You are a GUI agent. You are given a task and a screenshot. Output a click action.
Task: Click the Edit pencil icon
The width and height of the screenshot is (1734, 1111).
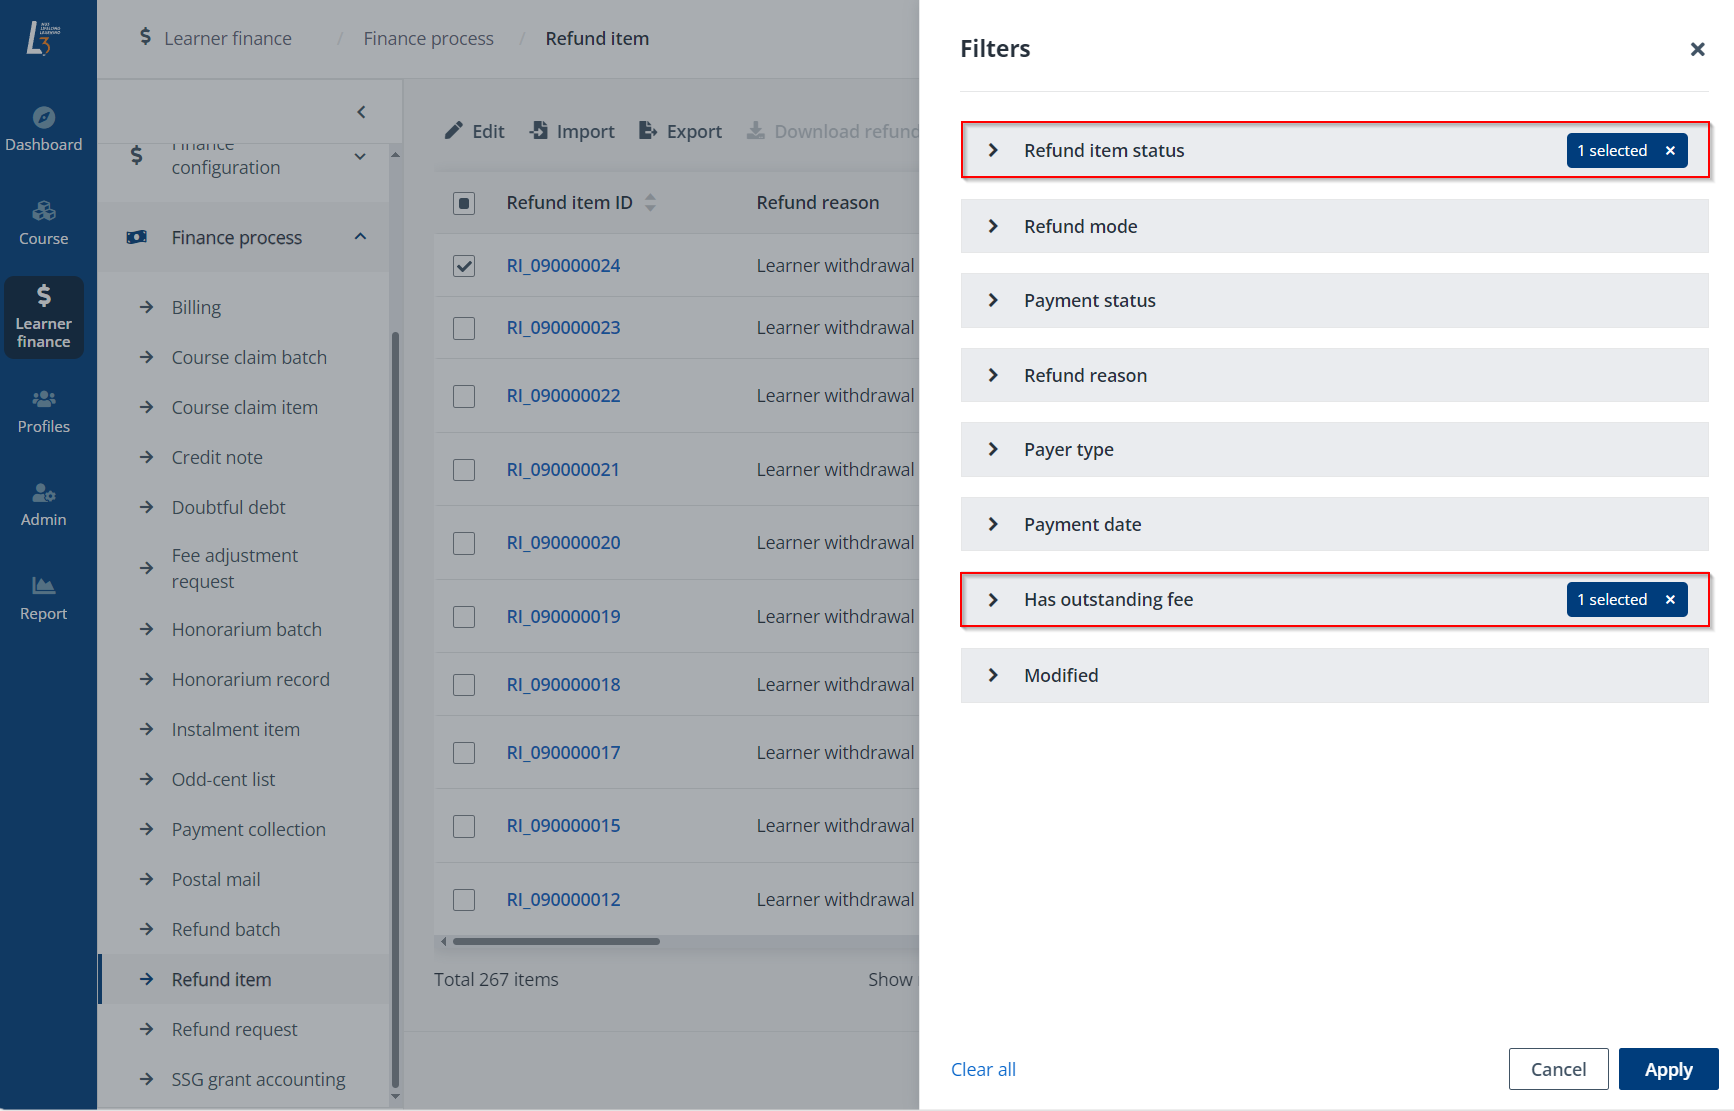coord(454,131)
